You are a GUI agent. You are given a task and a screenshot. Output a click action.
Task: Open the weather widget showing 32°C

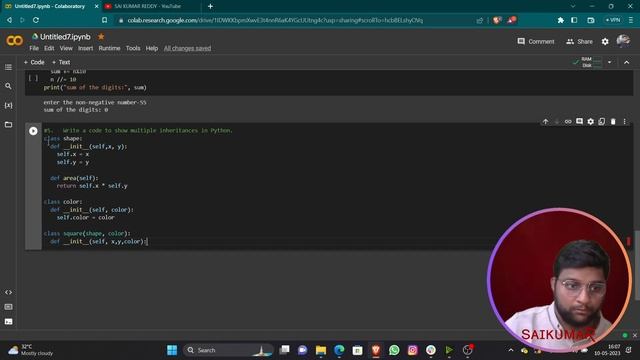[31, 350]
